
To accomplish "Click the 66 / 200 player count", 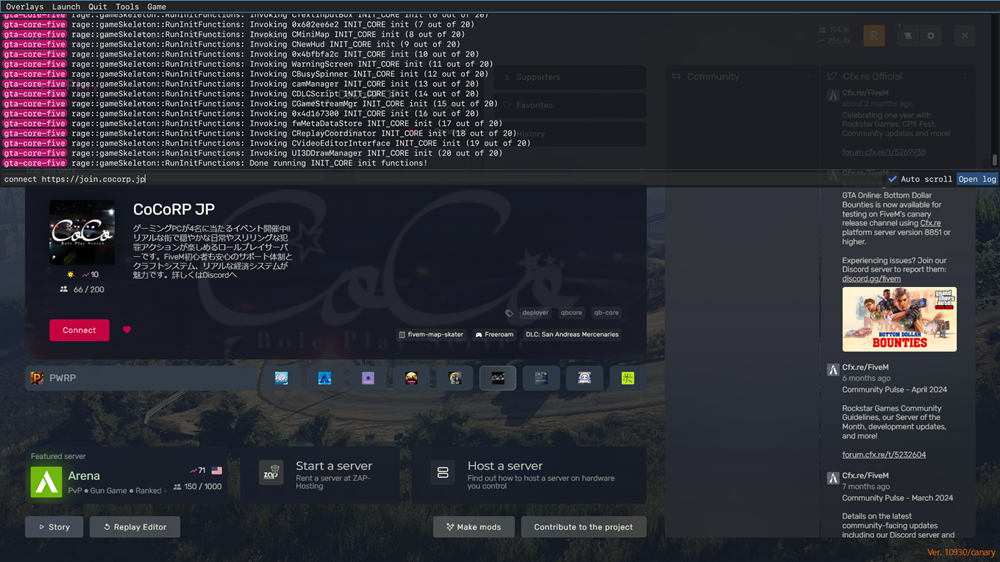I will pyautogui.click(x=82, y=290).
